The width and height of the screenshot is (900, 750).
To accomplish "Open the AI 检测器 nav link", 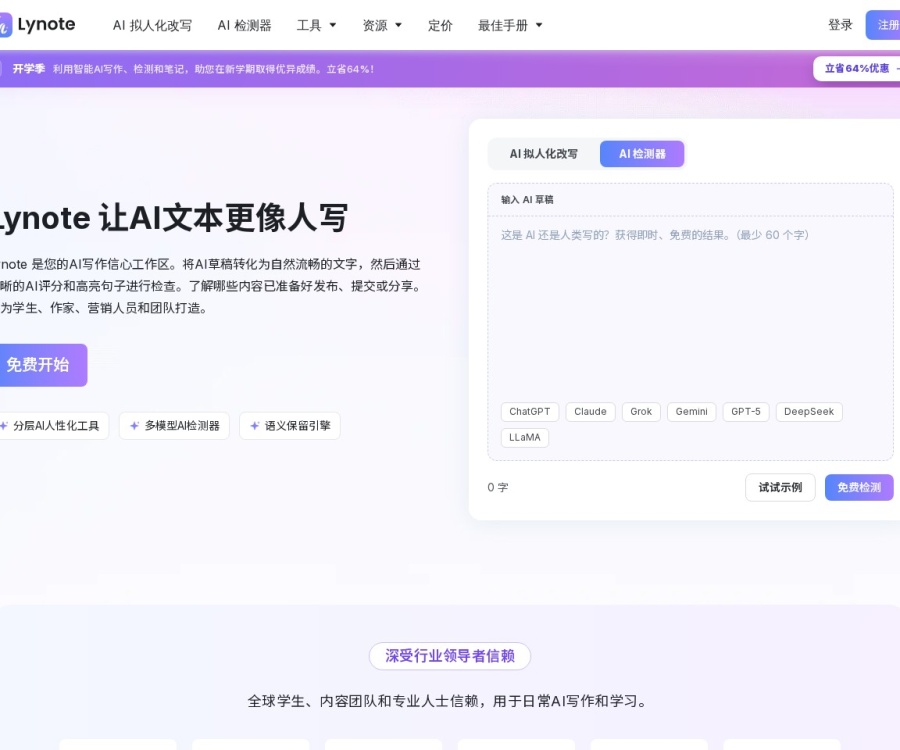I will (245, 25).
